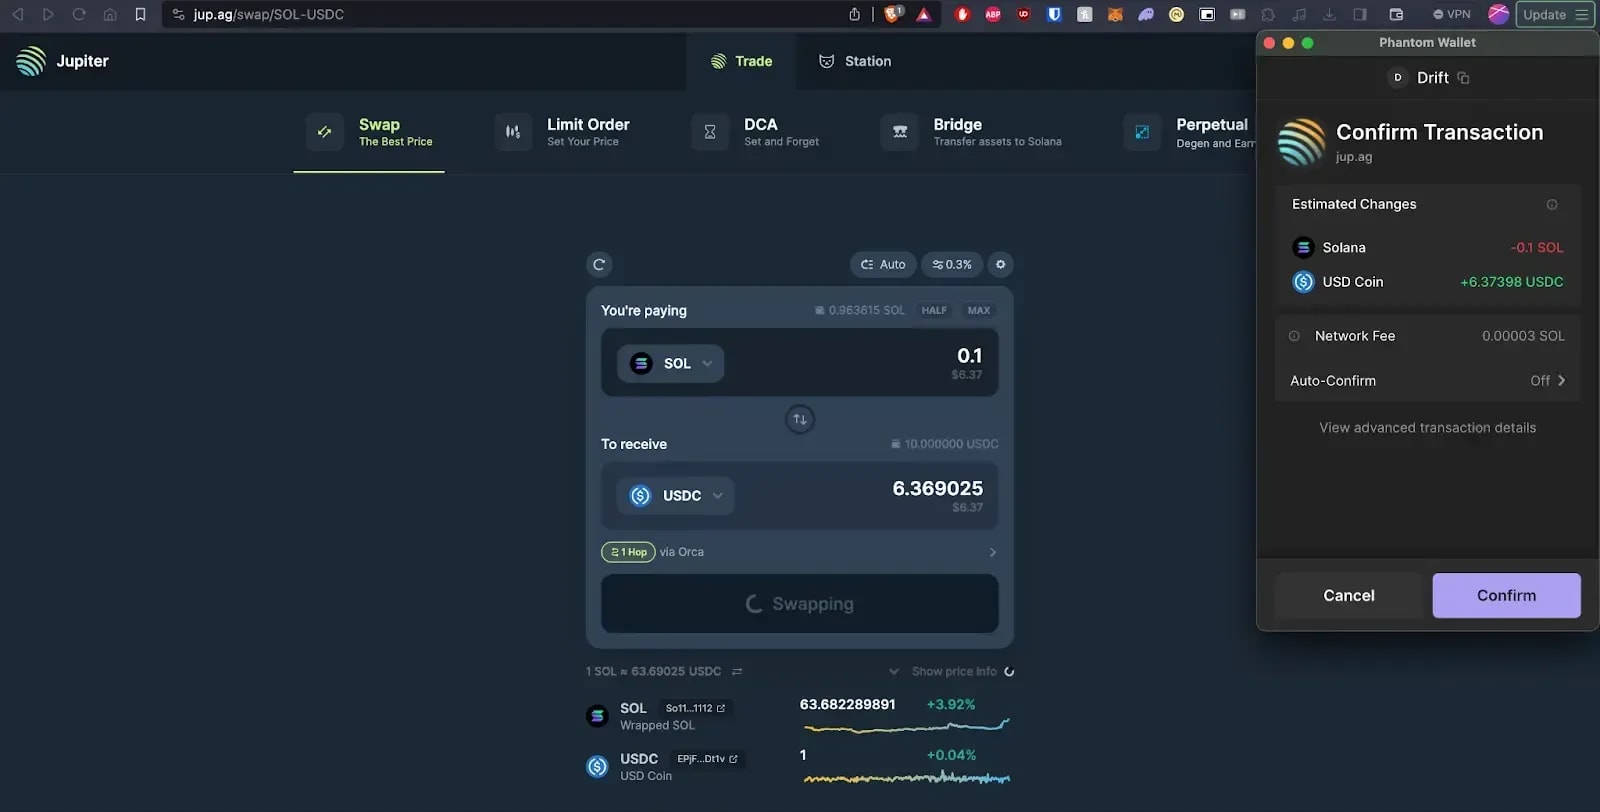
Task: Switch to the Limit Order tab
Action: [562, 132]
